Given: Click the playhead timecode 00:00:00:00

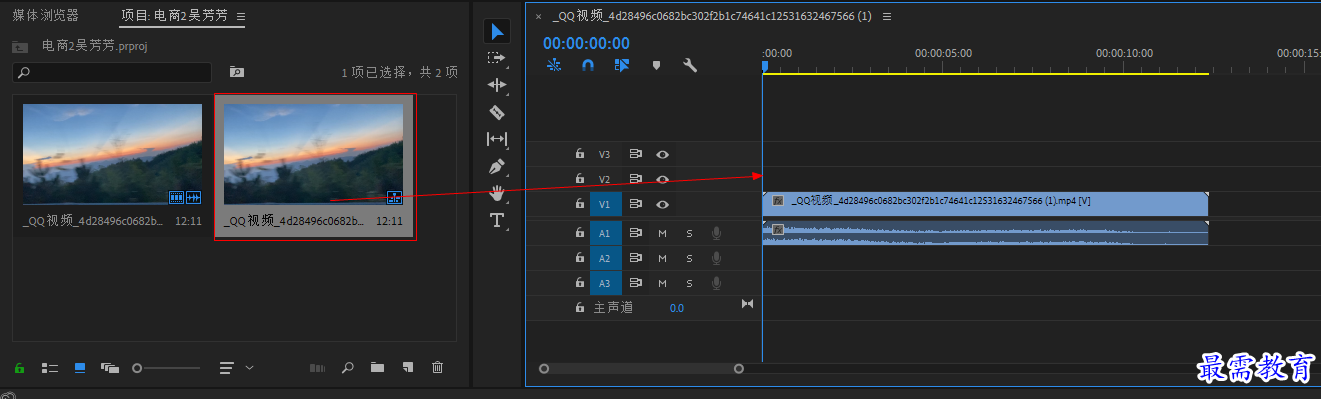Looking at the screenshot, I should click(586, 43).
